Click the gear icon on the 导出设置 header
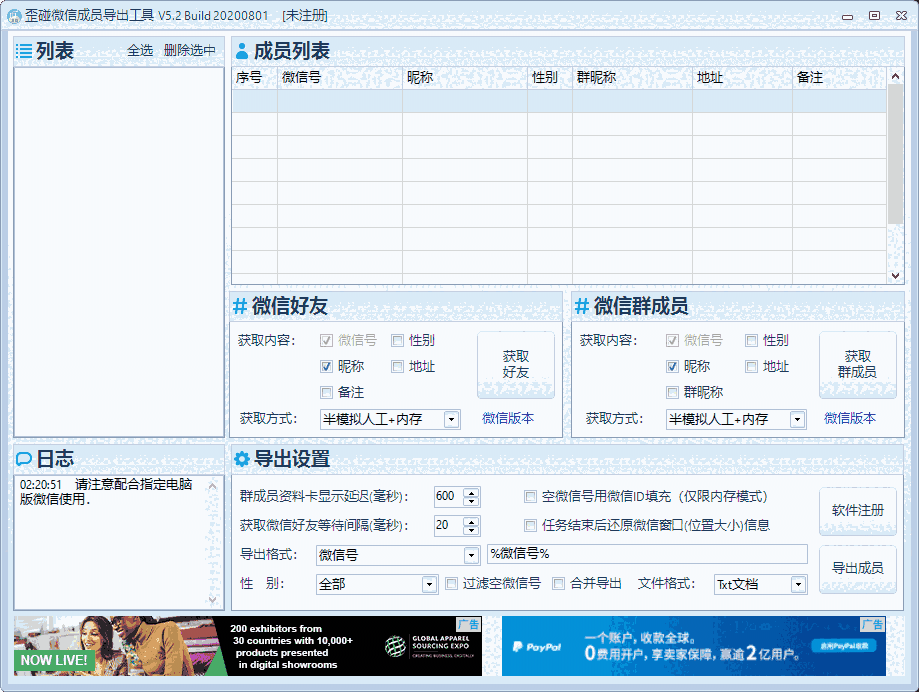The image size is (919, 692). (x=240, y=456)
